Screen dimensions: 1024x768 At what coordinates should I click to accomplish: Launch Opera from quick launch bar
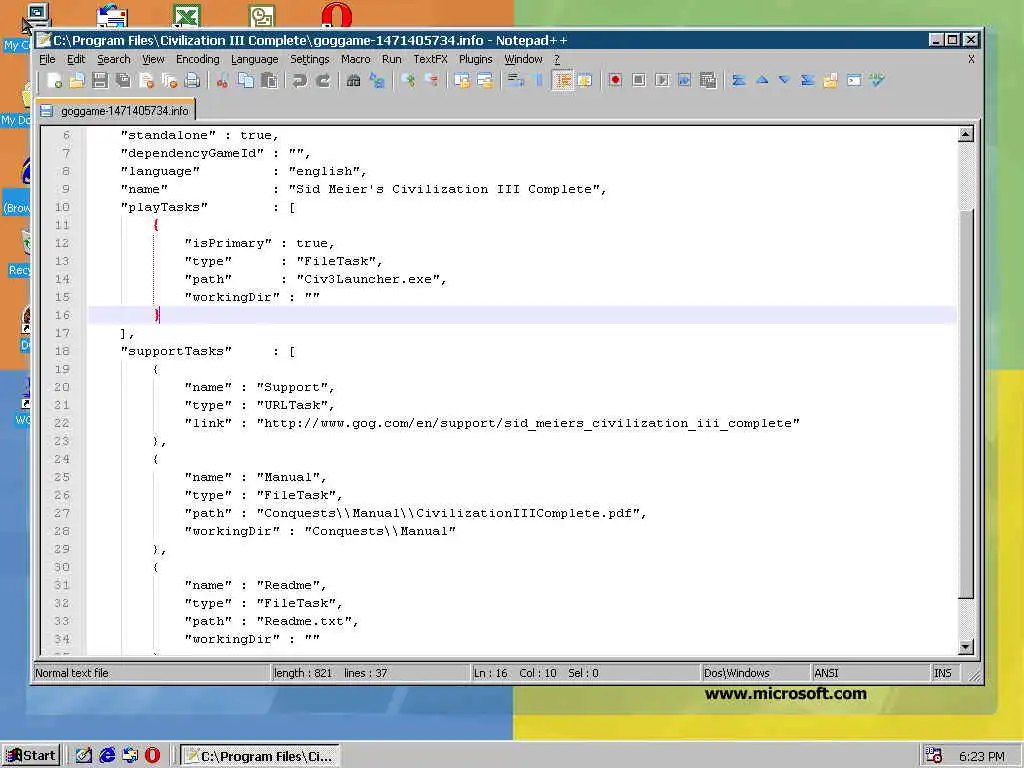click(152, 756)
